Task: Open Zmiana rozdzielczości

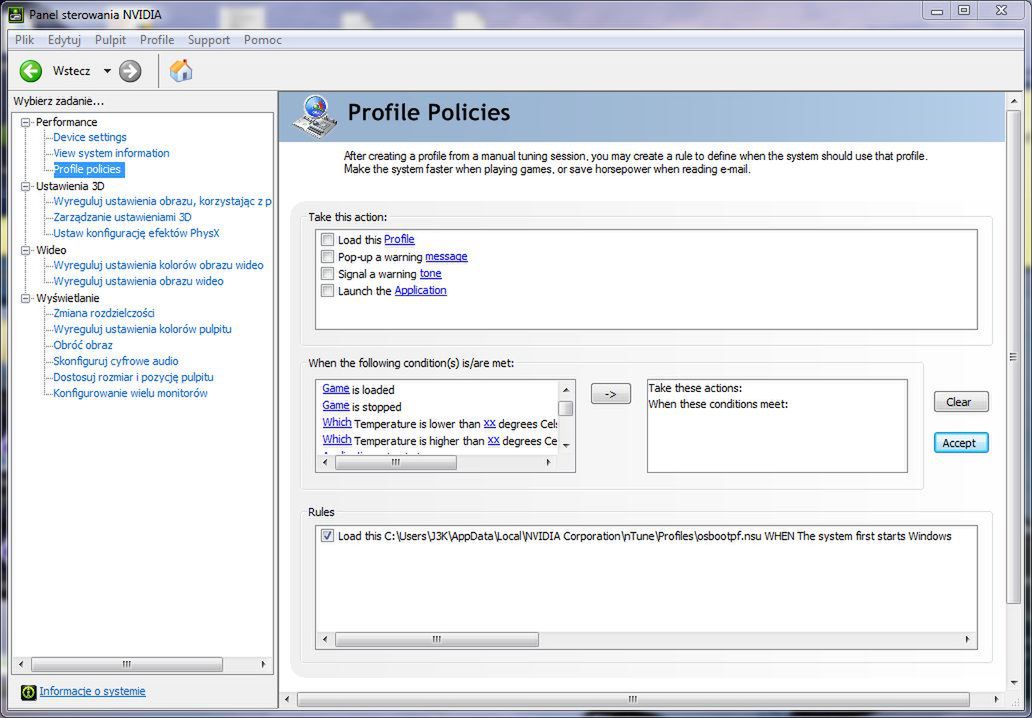Action: (104, 313)
